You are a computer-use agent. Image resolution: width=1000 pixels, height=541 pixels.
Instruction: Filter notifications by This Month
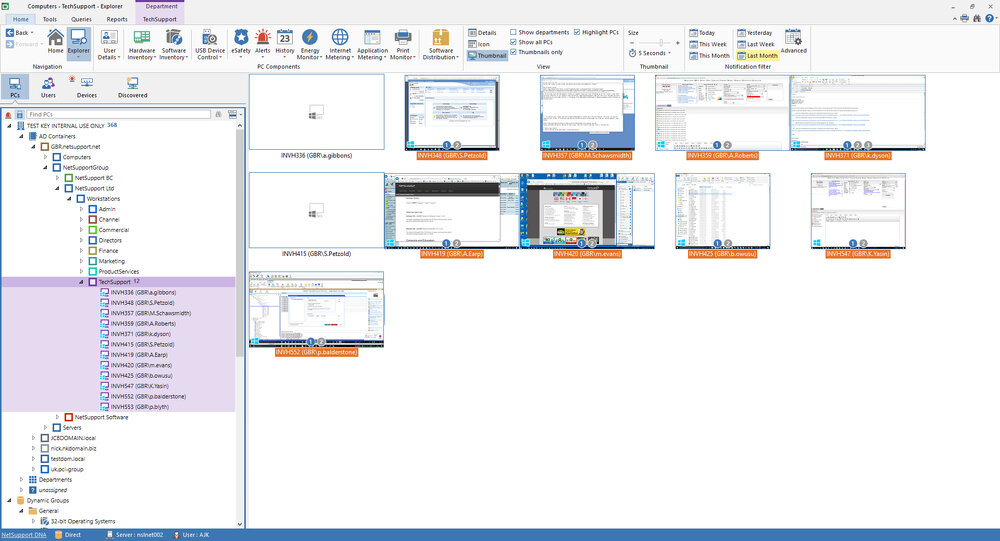pos(709,56)
